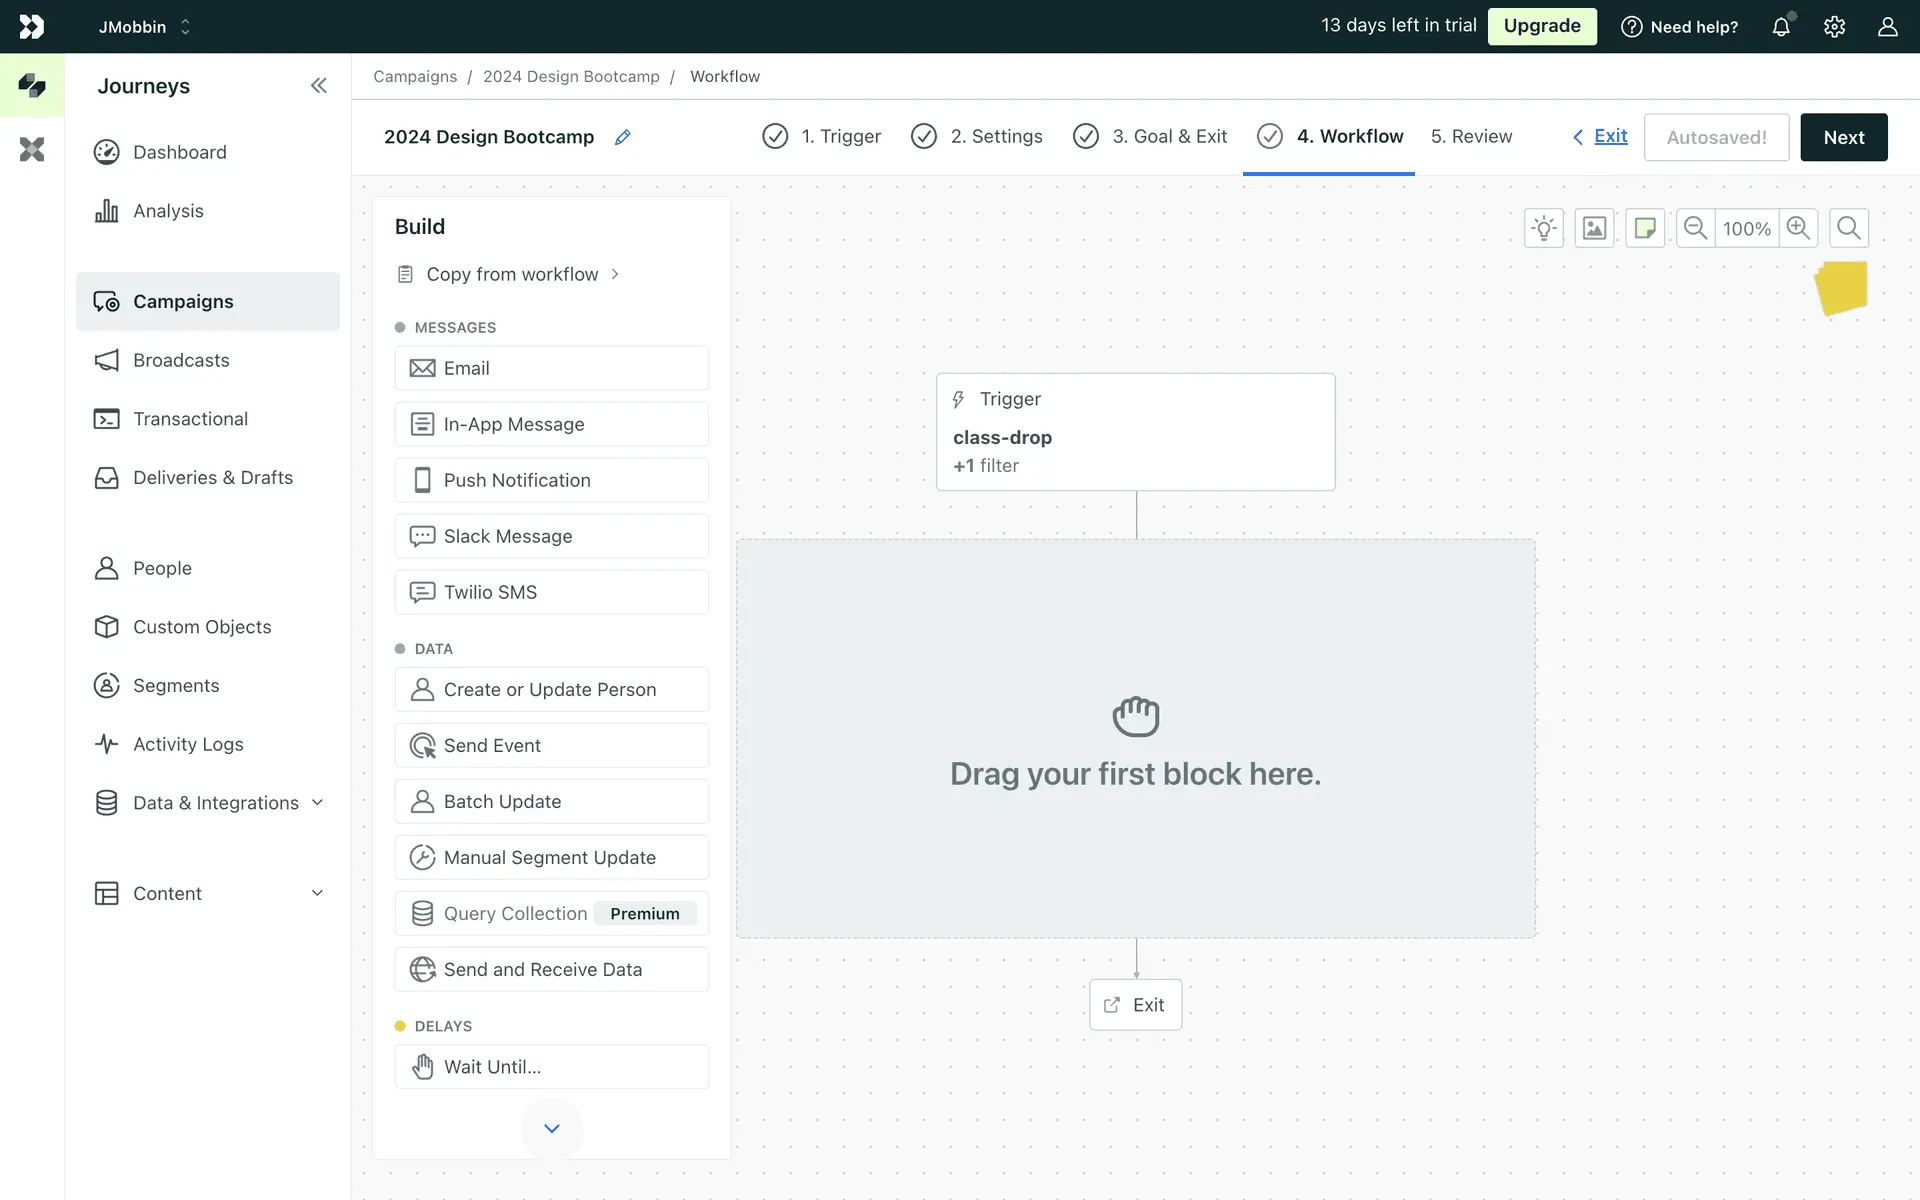Open the settings gear in the top bar
1920x1200 pixels.
coord(1834,27)
